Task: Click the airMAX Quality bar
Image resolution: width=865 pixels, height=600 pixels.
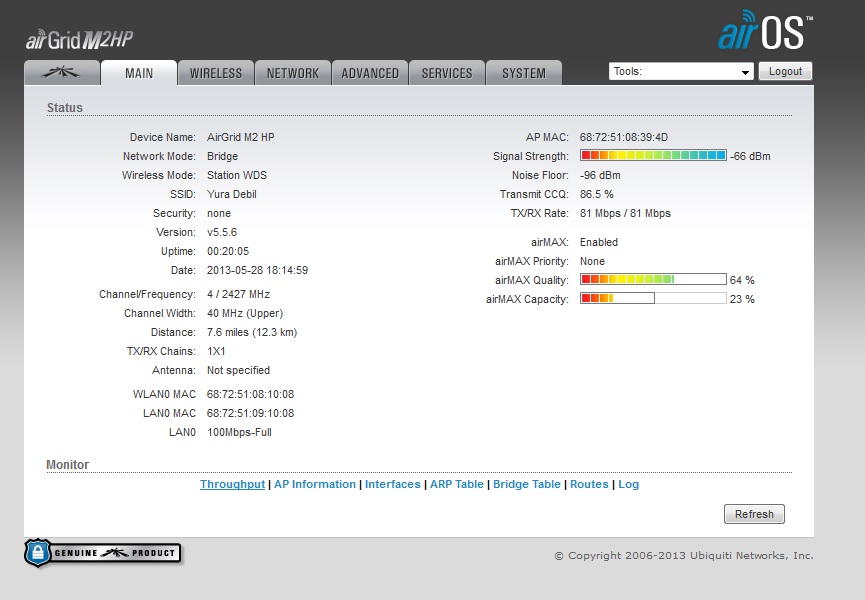Action: point(653,280)
